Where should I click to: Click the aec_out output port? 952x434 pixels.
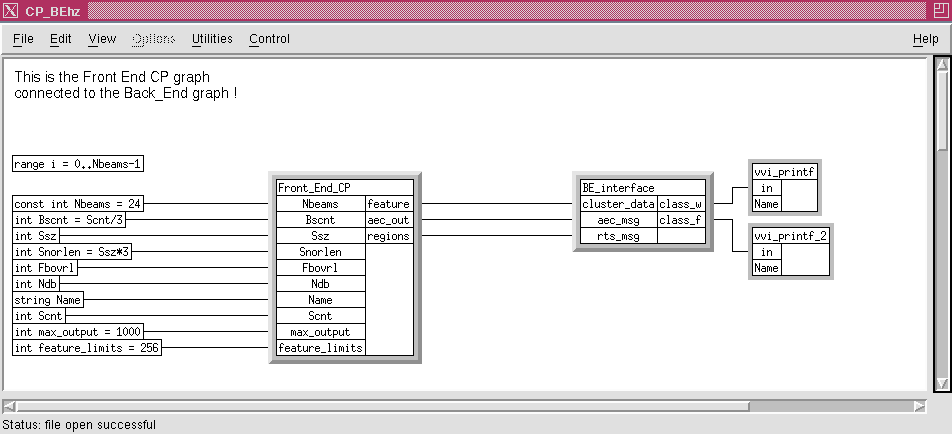pyautogui.click(x=388, y=220)
